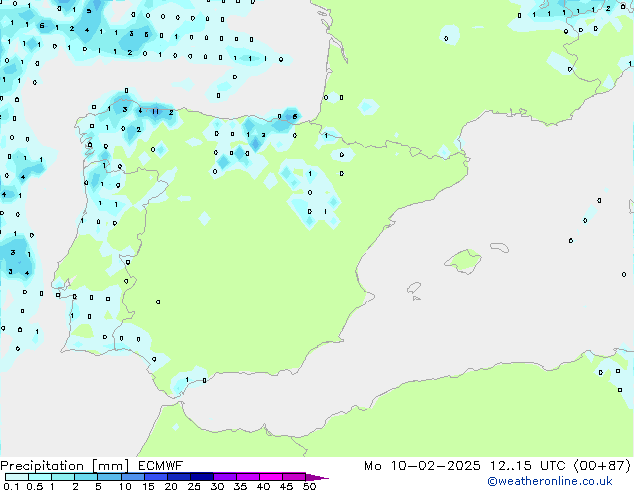
Task: Click the '[mm]' unit label
Action: pos(111,466)
